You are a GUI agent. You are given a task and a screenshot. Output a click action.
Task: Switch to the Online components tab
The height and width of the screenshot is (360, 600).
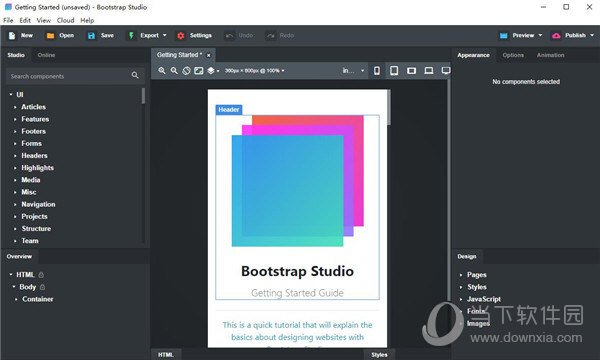[x=46, y=55]
